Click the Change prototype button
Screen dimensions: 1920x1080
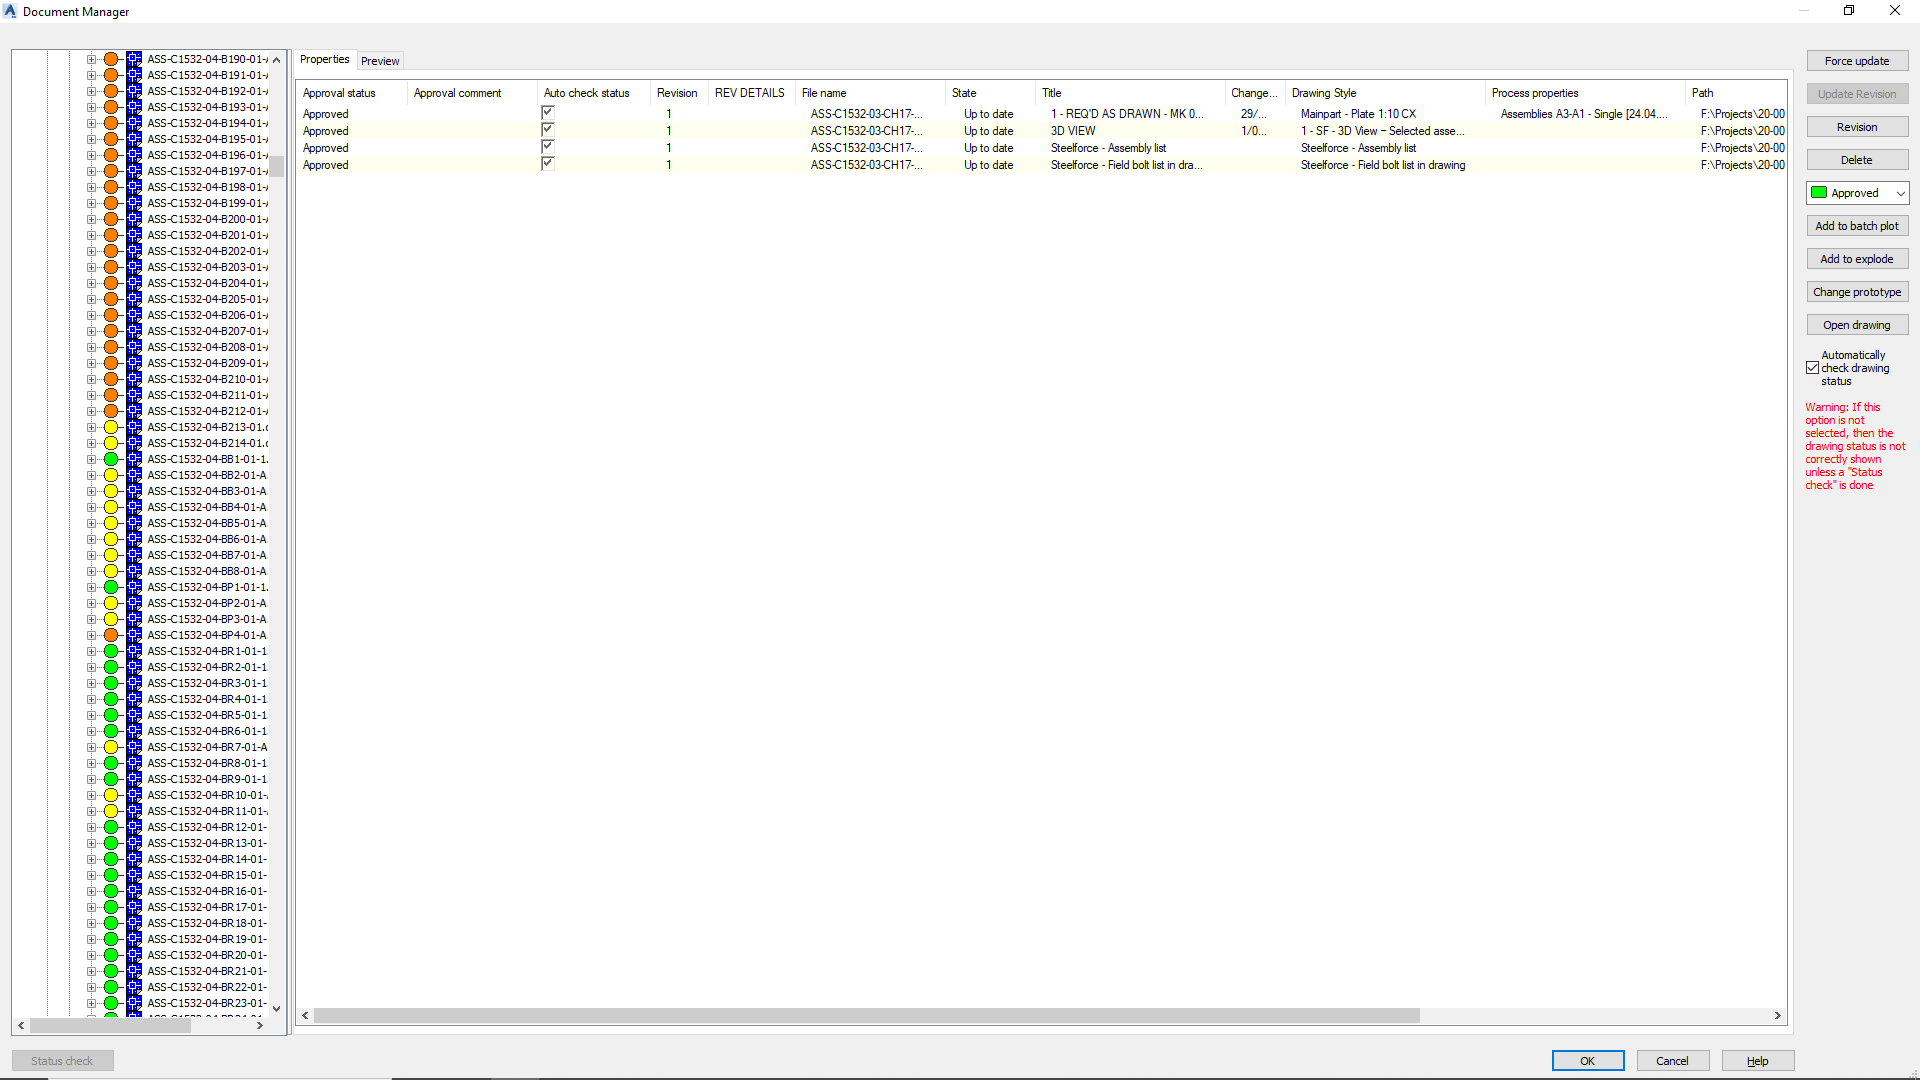[x=1857, y=292]
